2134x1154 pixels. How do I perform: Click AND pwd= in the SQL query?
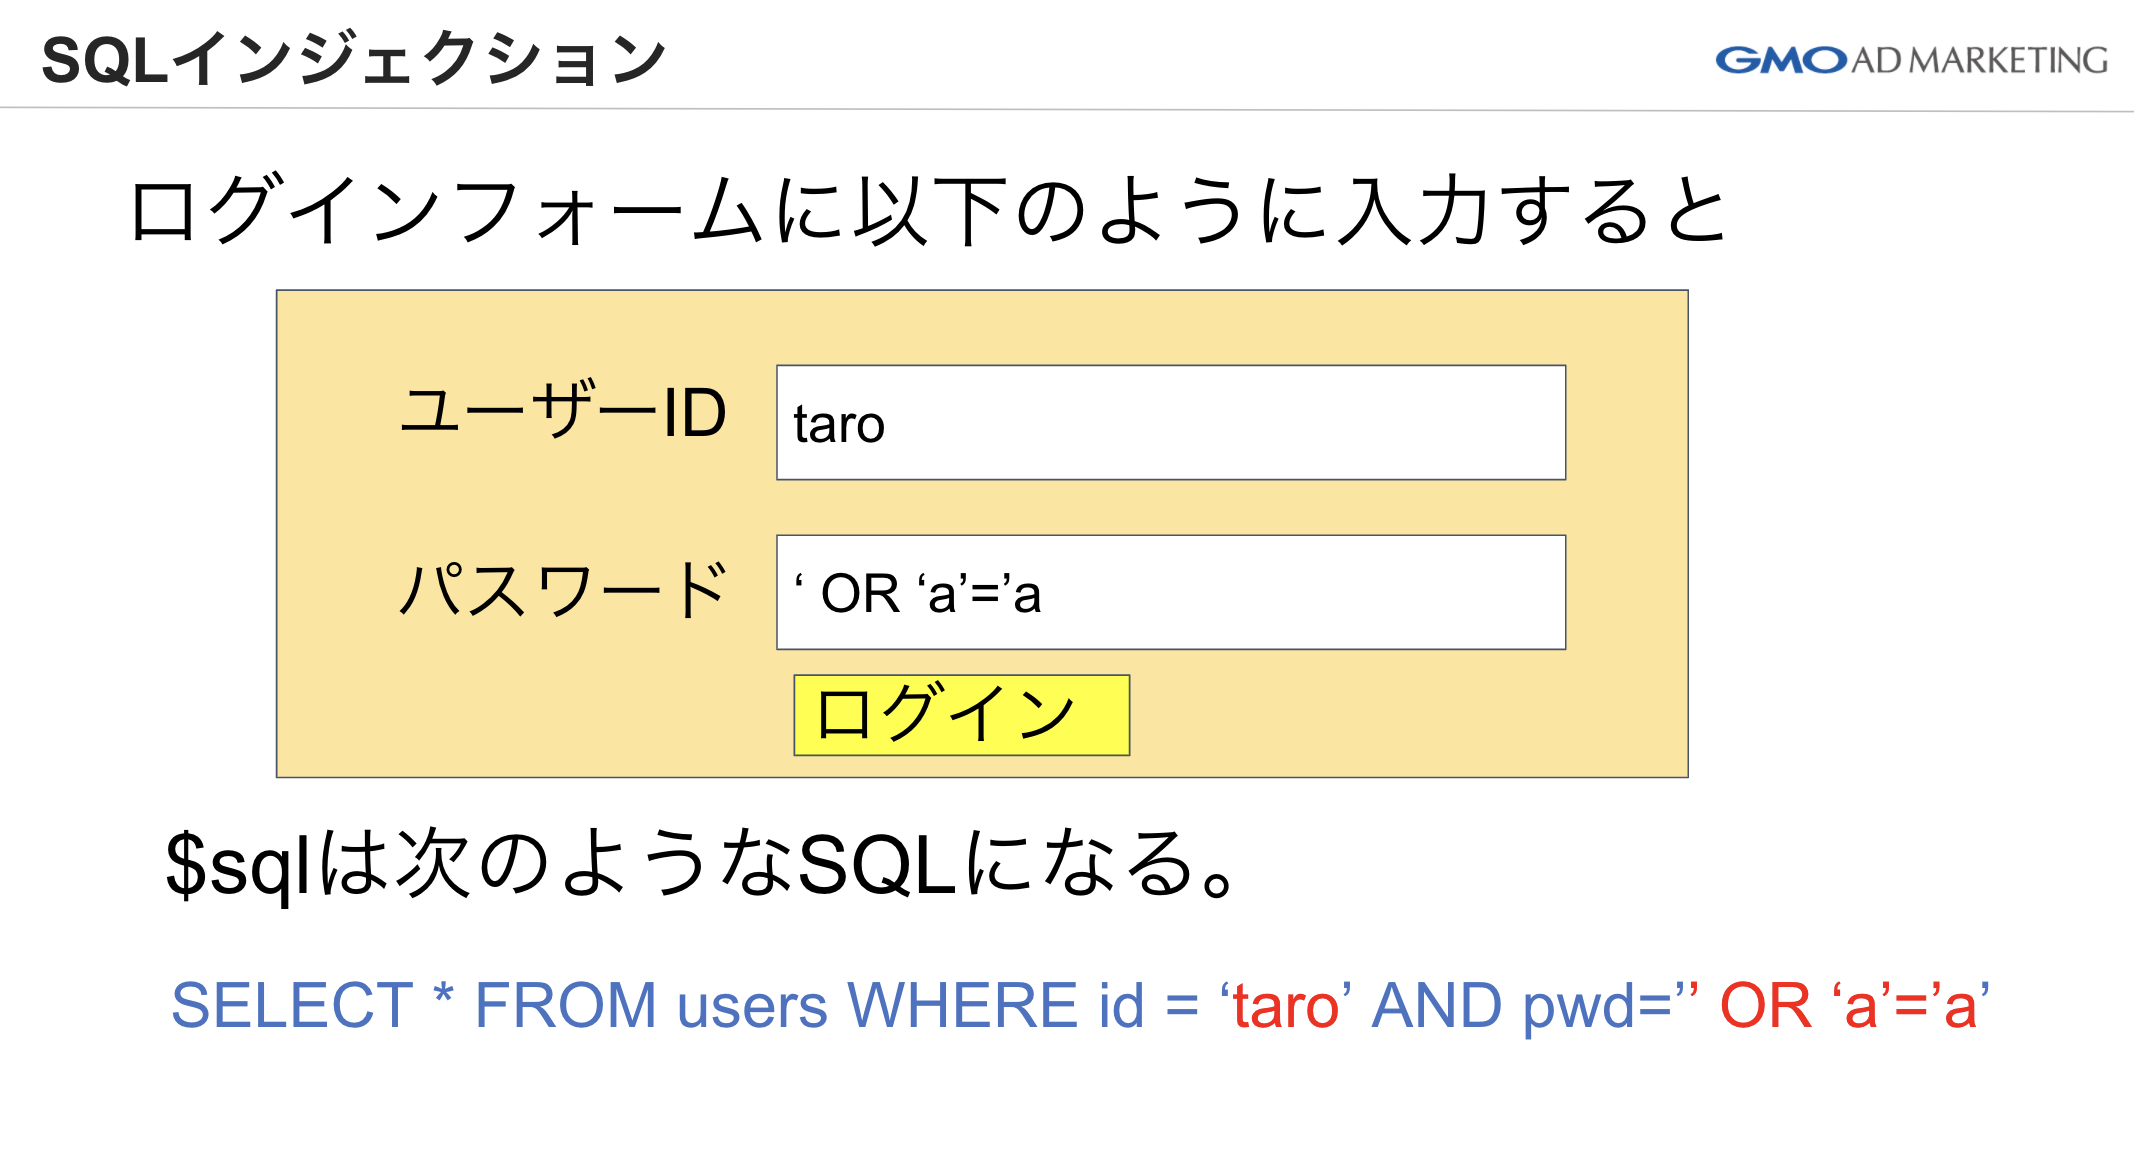point(1520,1005)
